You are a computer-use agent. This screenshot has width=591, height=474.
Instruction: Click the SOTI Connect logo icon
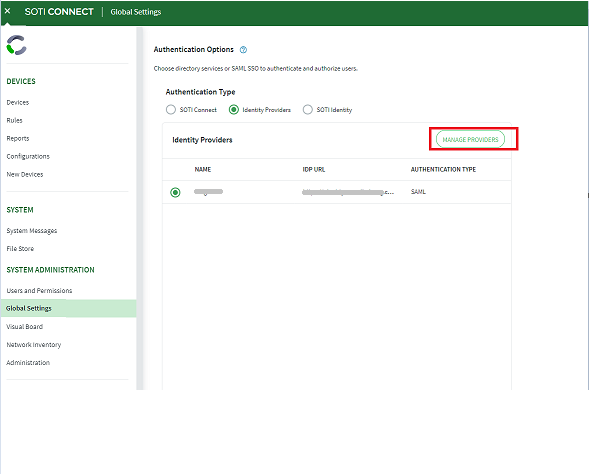tap(17, 45)
